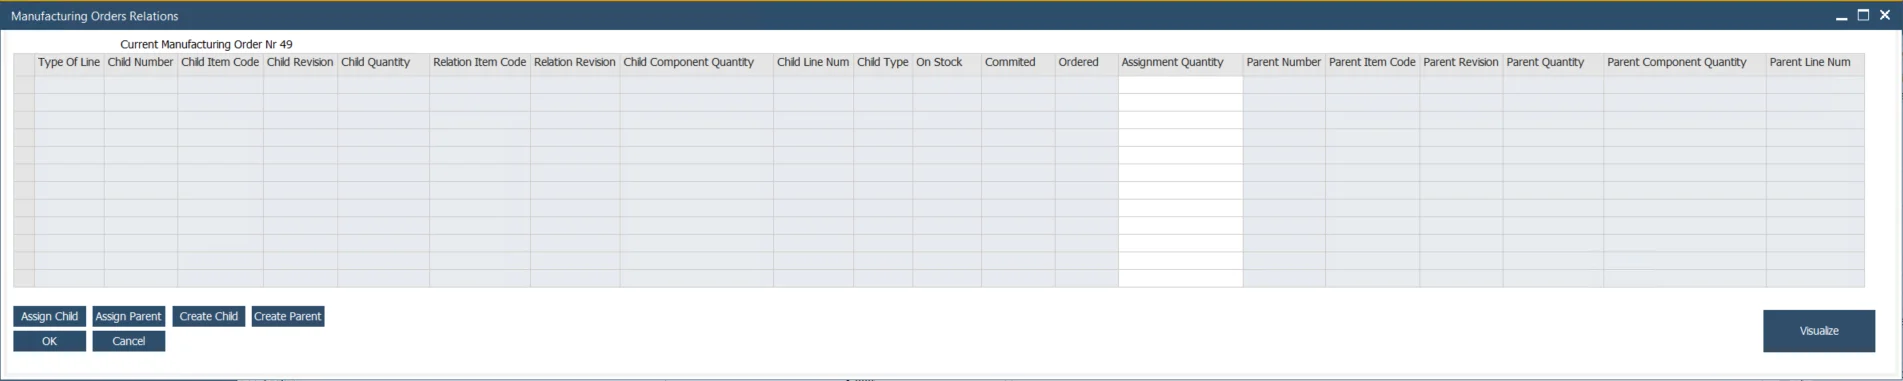1903x381 pixels.
Task: Select the first row header in grid
Action: tap(24, 85)
